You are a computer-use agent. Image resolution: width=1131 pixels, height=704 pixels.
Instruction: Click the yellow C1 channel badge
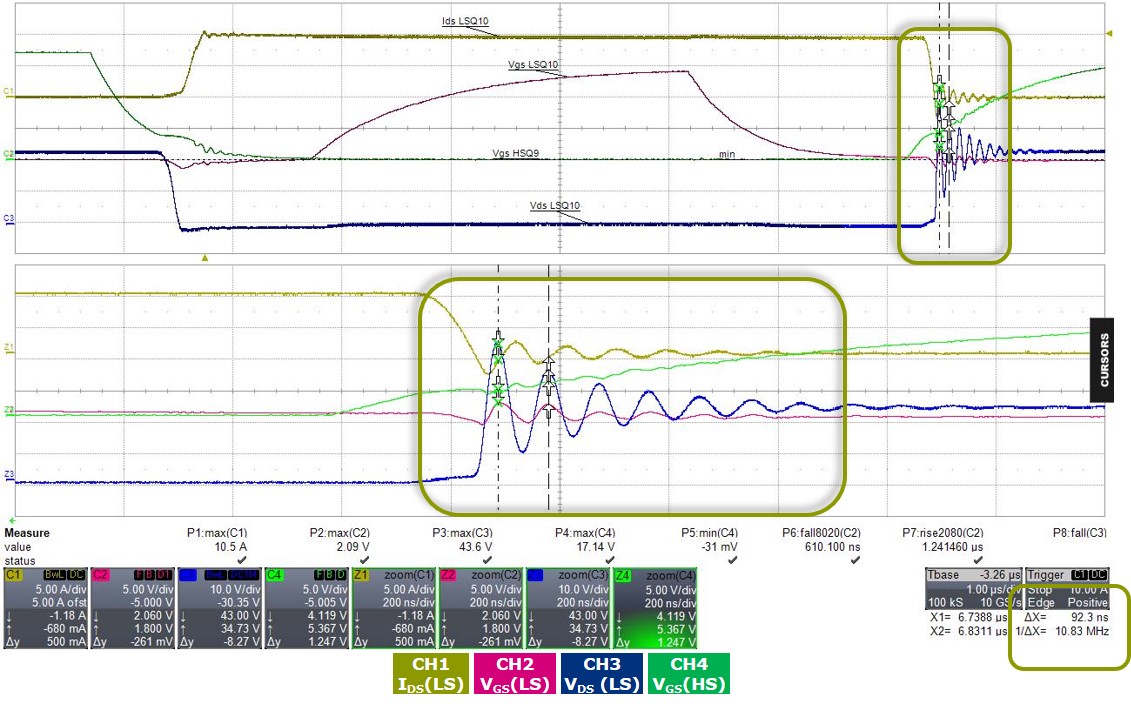coord(13,576)
